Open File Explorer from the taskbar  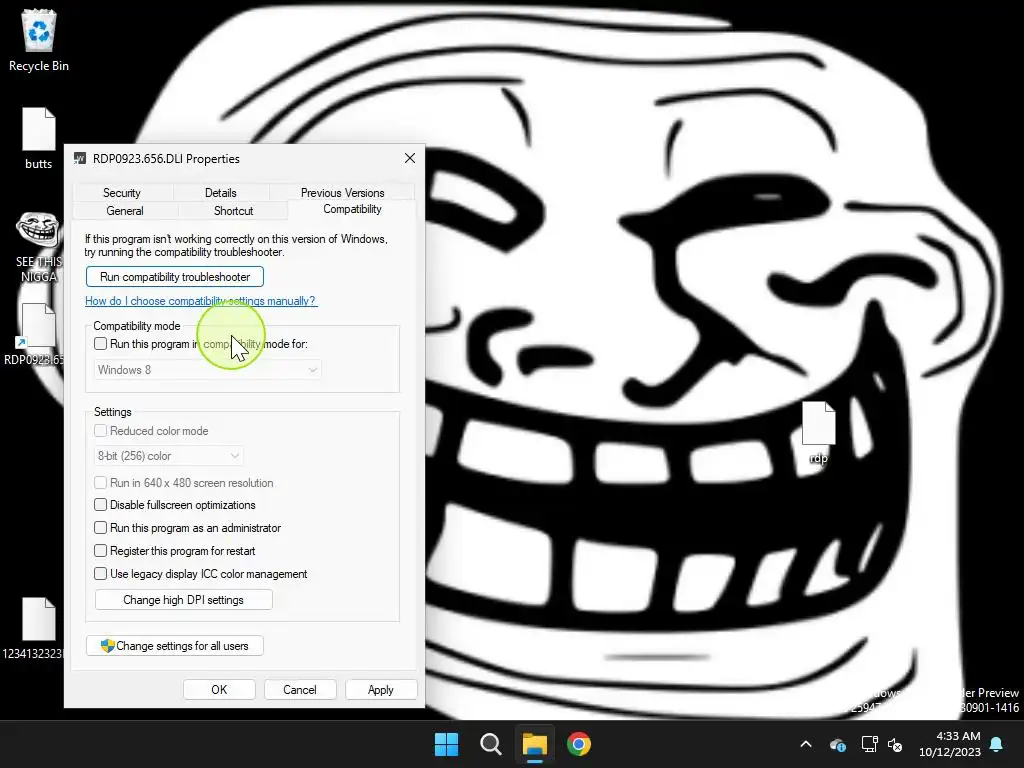535,744
